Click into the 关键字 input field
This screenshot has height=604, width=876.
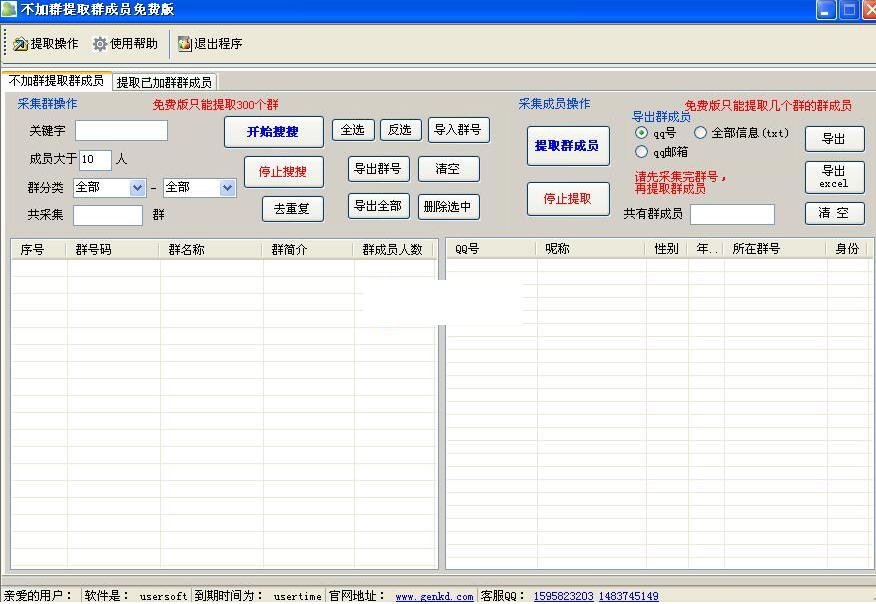tap(121, 131)
